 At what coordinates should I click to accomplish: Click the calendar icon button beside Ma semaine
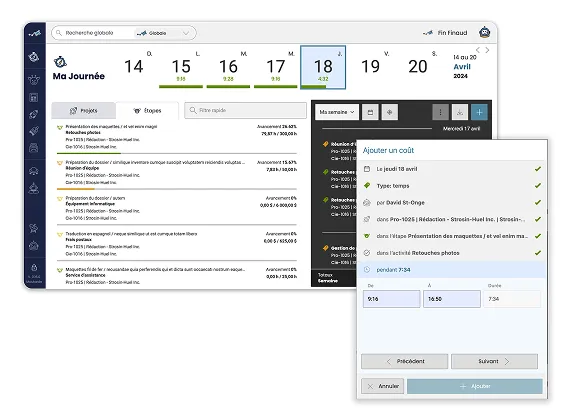click(x=370, y=112)
